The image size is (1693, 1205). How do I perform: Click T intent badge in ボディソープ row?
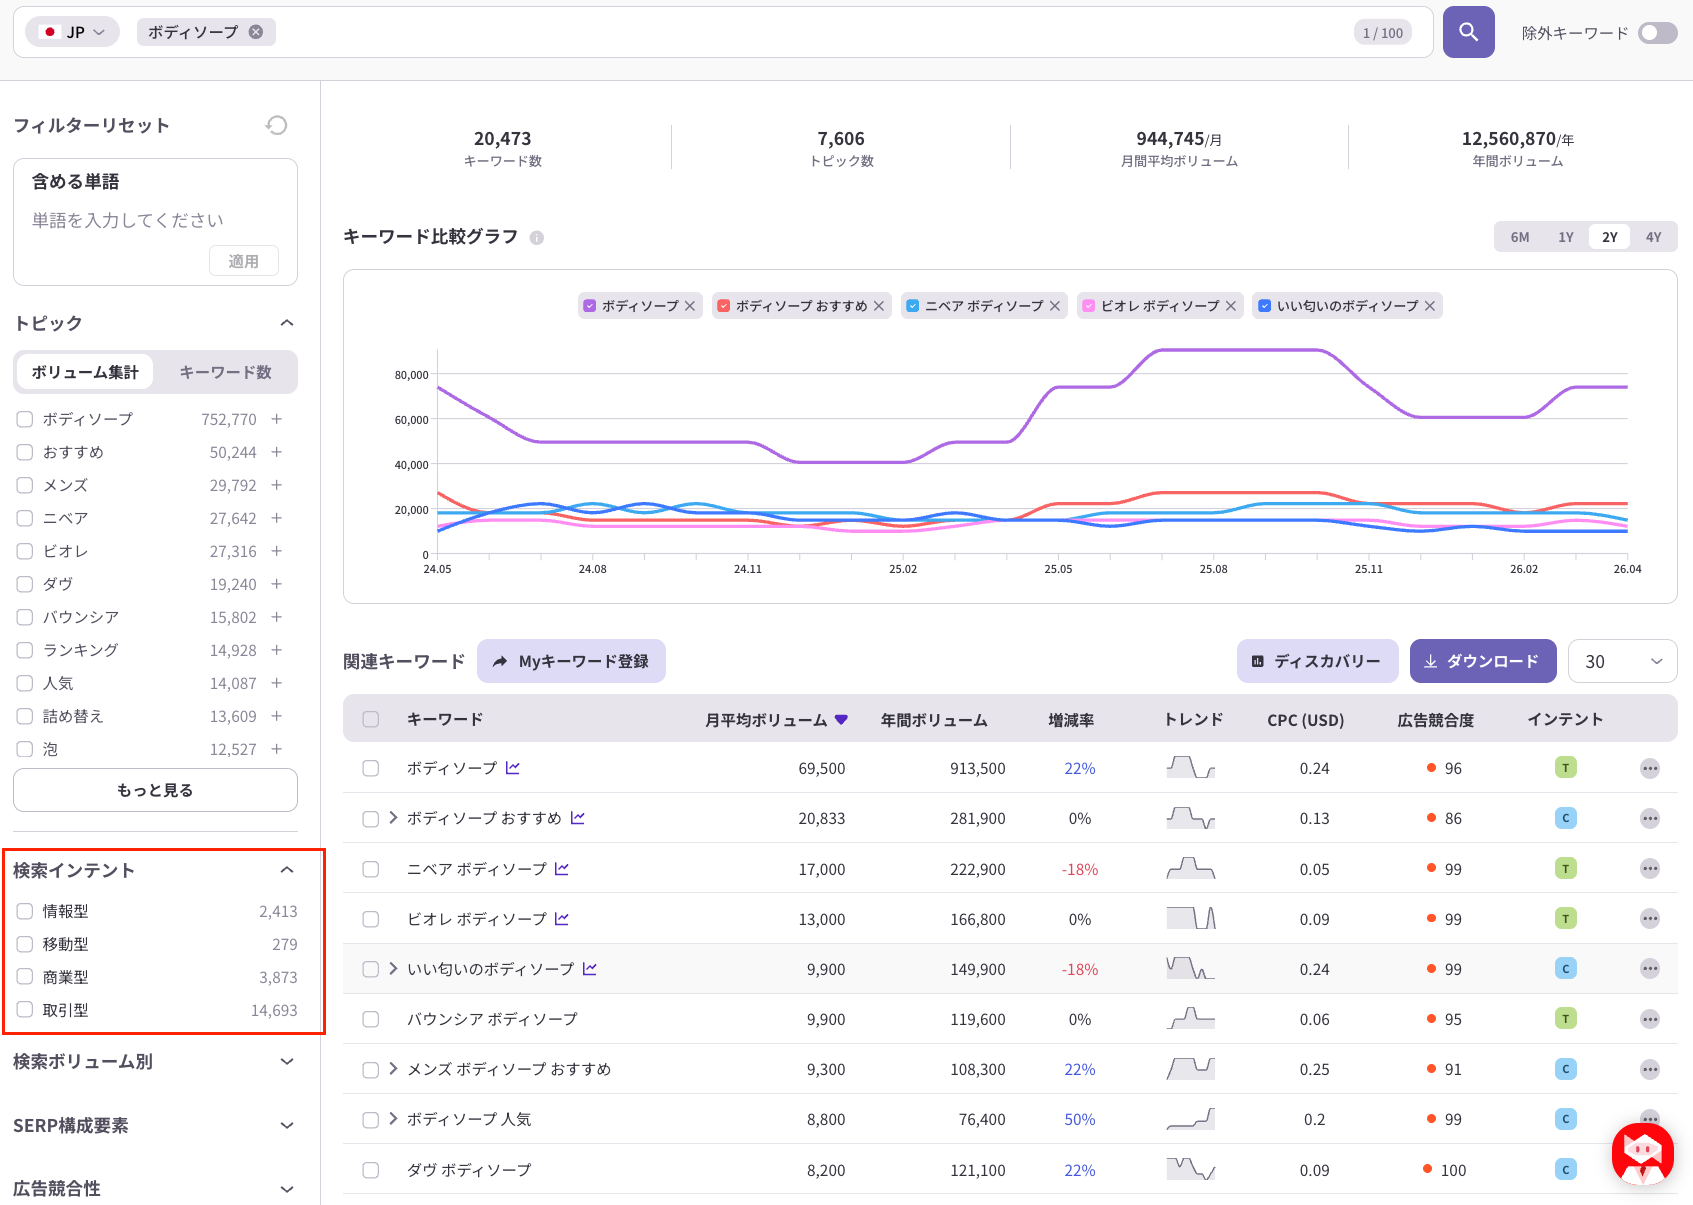tap(1566, 768)
